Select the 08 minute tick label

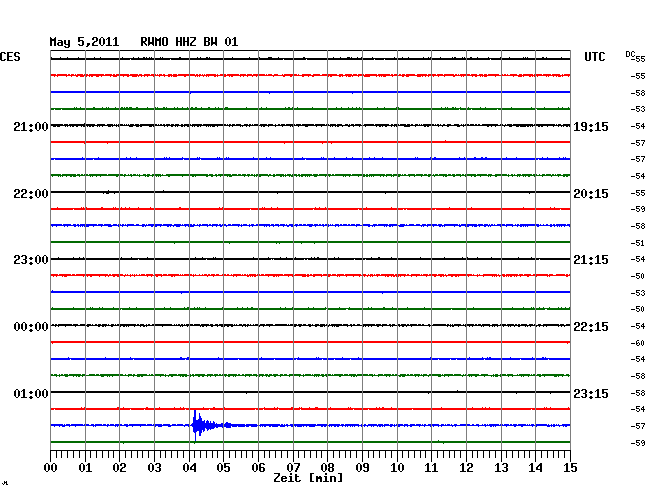[327, 468]
